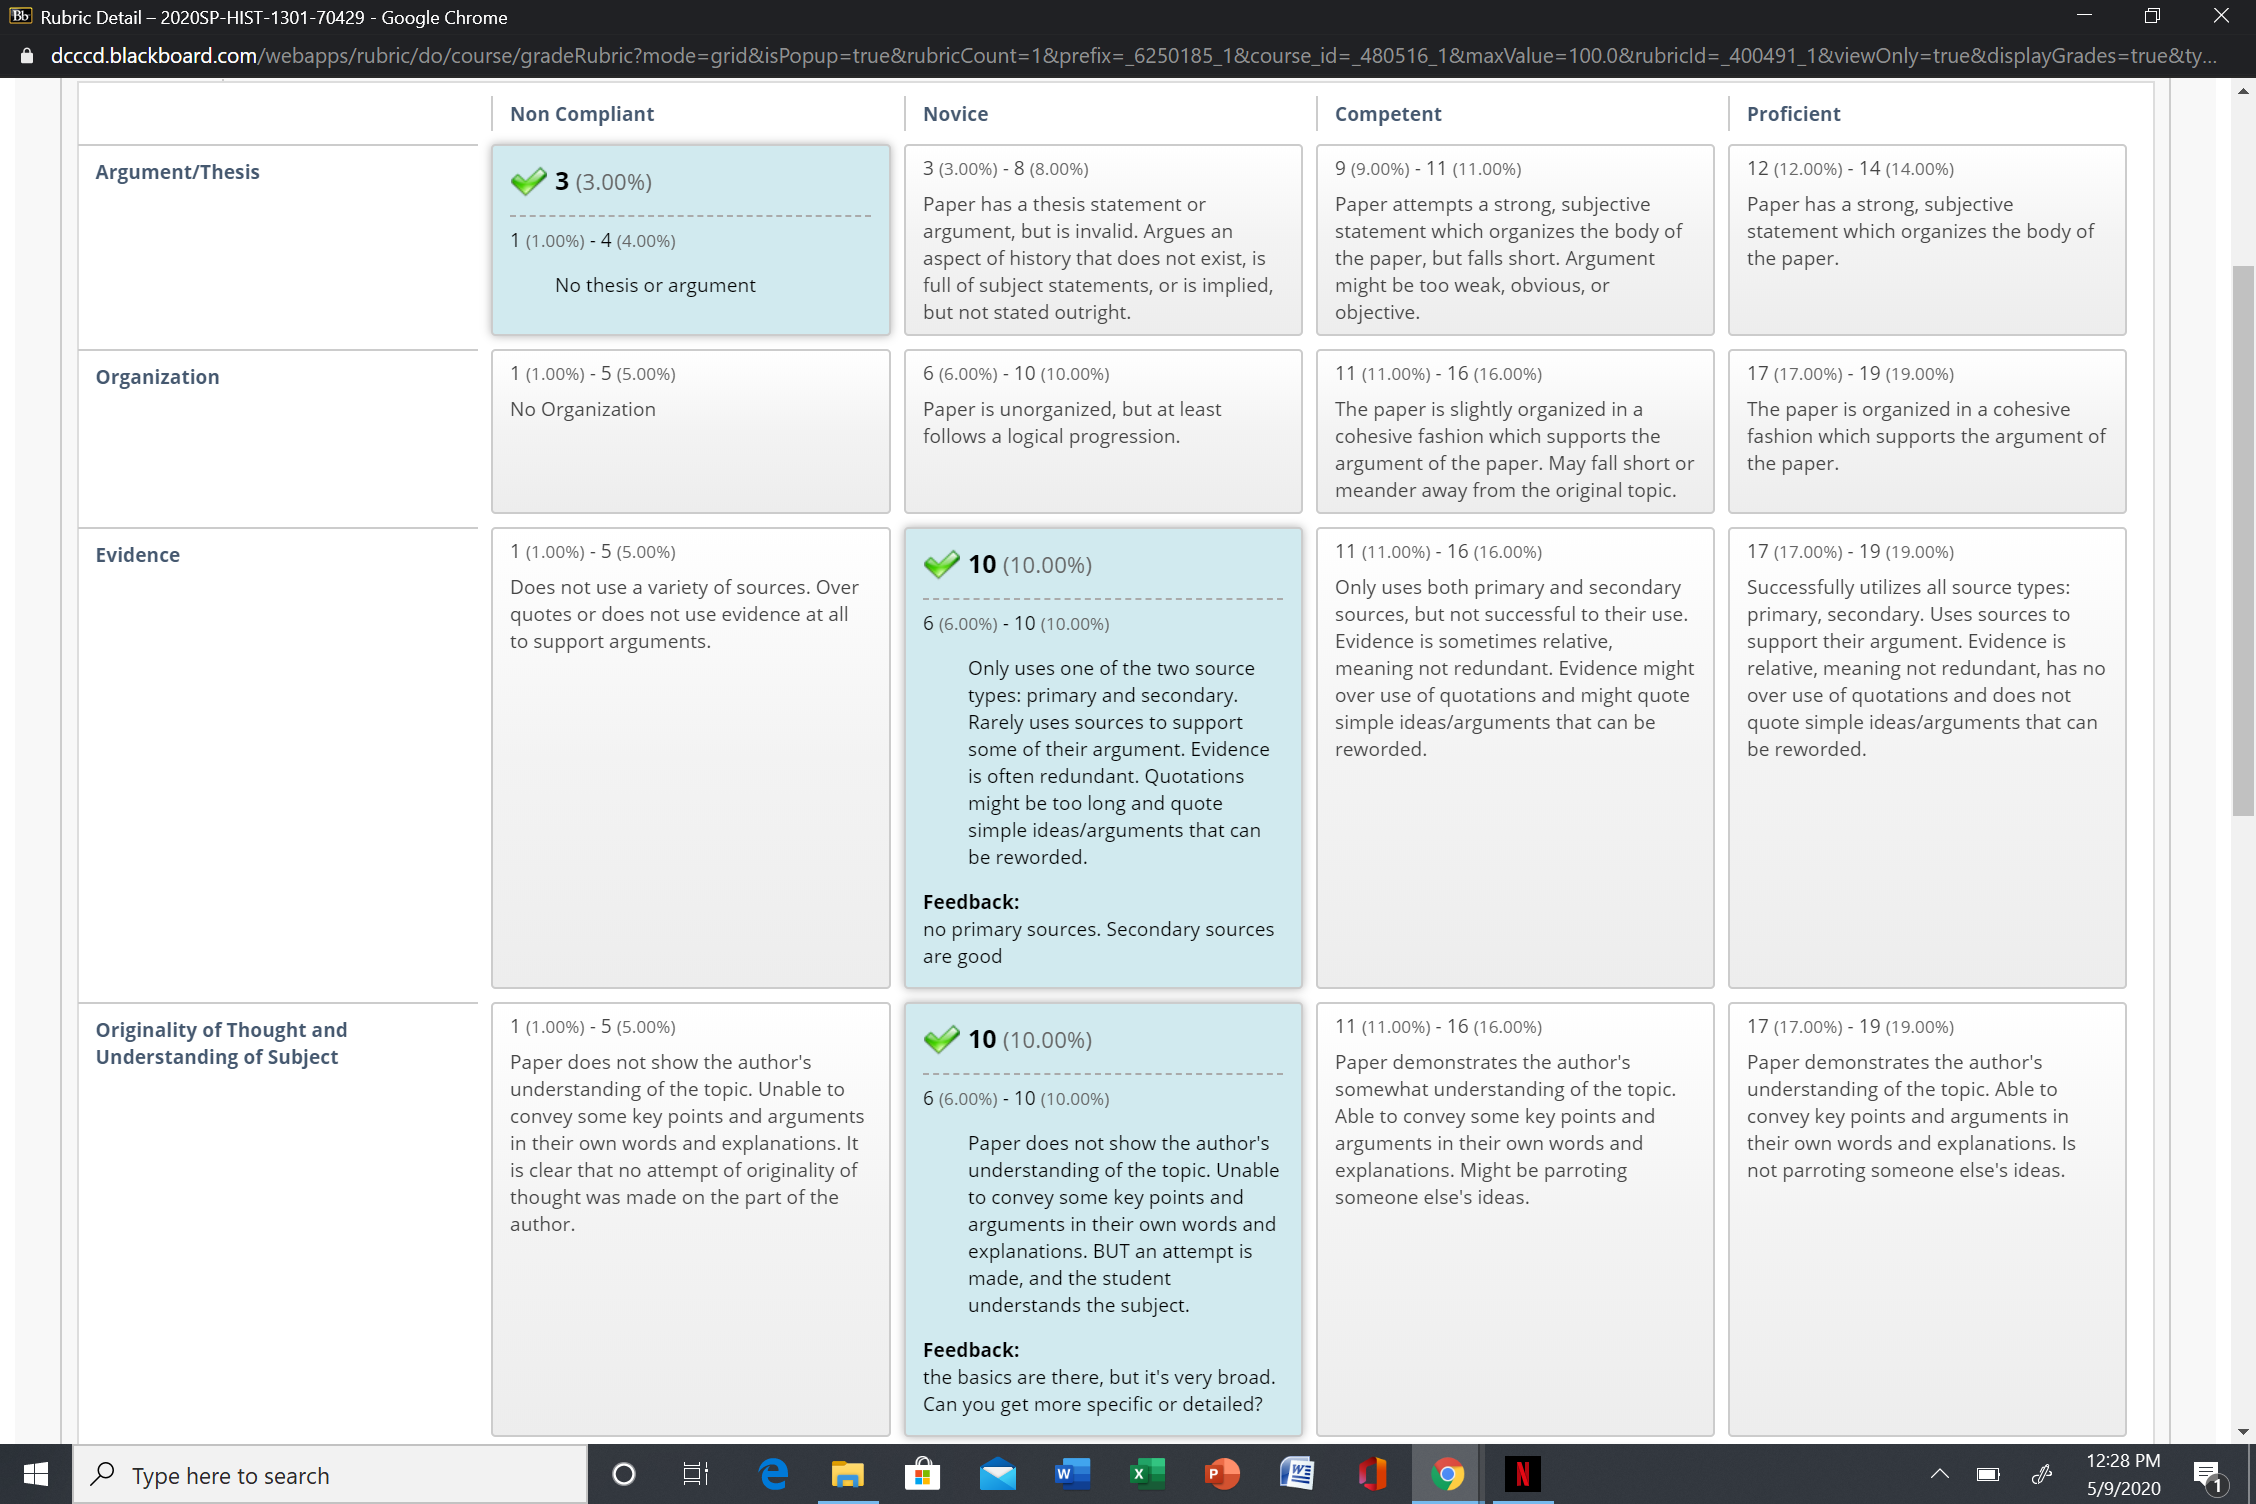
Task: Click the battery icon in the system tray
Action: [1988, 1474]
